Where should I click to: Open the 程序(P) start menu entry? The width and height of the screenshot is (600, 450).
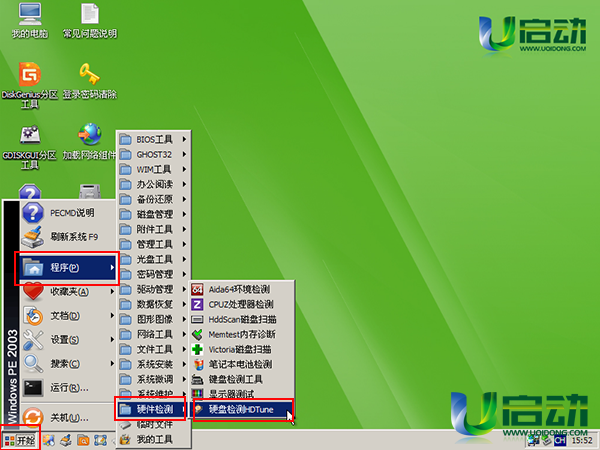68,268
